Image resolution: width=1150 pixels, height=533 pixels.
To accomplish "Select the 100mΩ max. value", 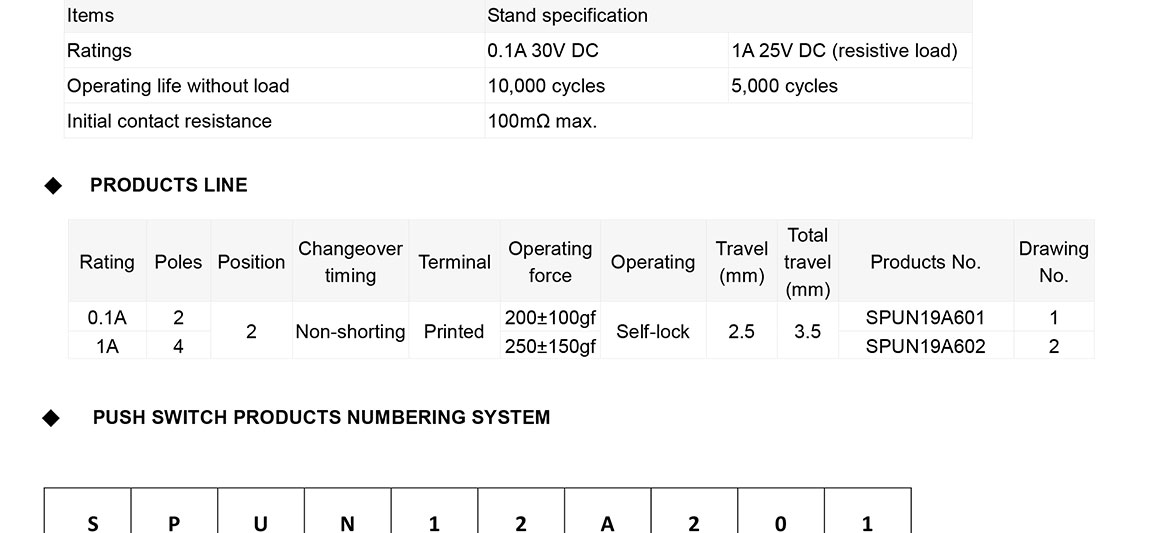I will [x=542, y=121].
